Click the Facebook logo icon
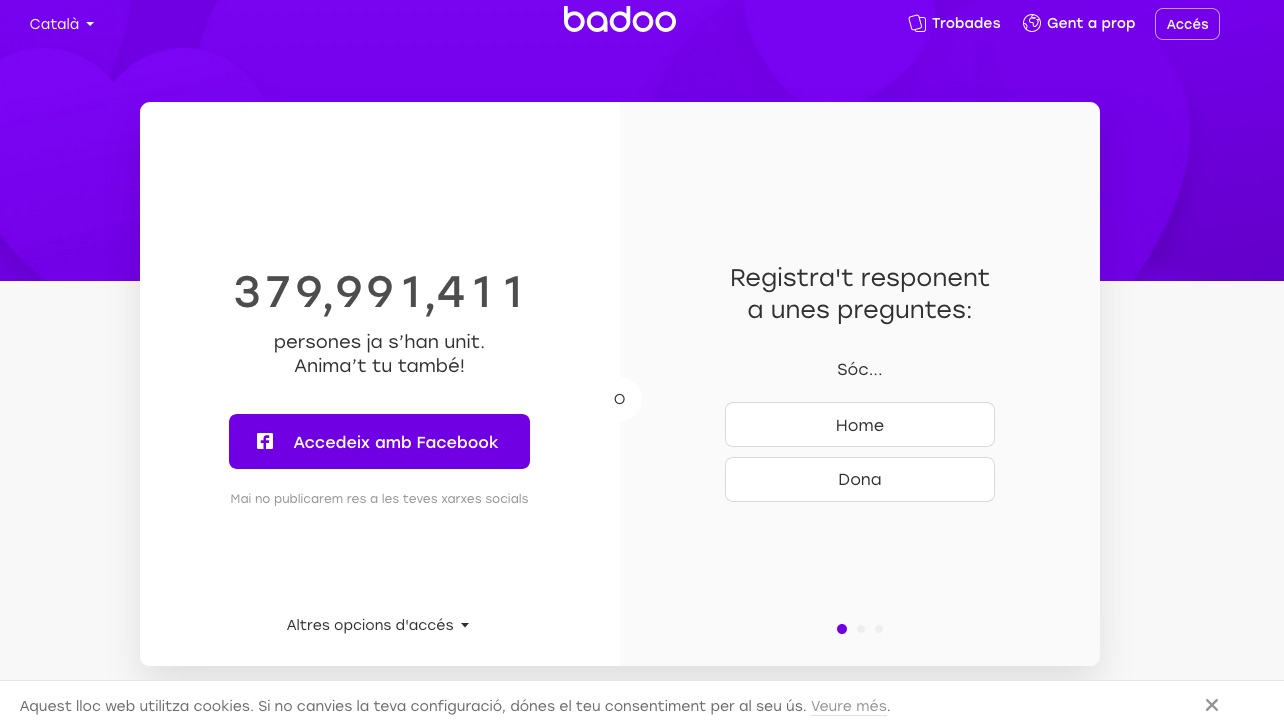The image size is (1284, 728). (x=265, y=441)
